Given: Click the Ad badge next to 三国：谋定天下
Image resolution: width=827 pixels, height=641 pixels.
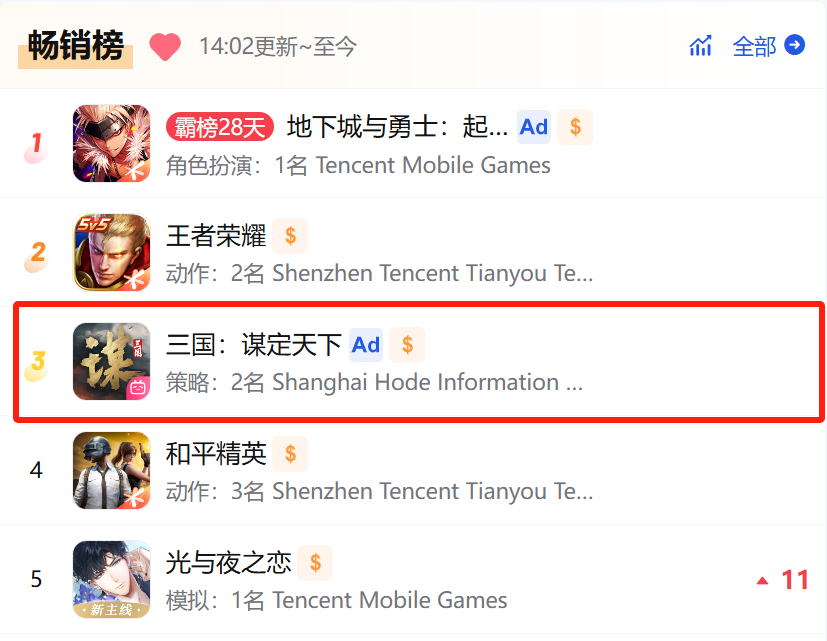Looking at the screenshot, I should click(x=366, y=345).
